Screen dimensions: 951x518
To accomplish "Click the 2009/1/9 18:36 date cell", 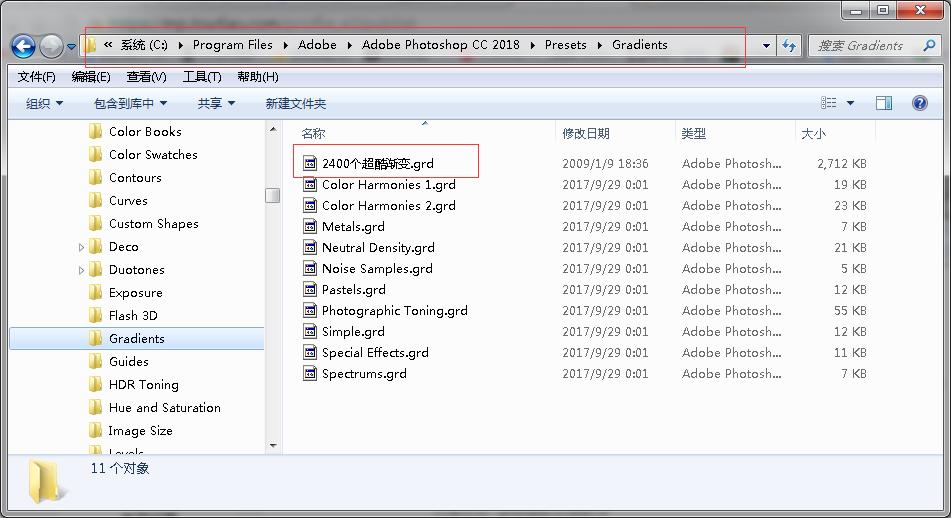I will tap(605, 163).
